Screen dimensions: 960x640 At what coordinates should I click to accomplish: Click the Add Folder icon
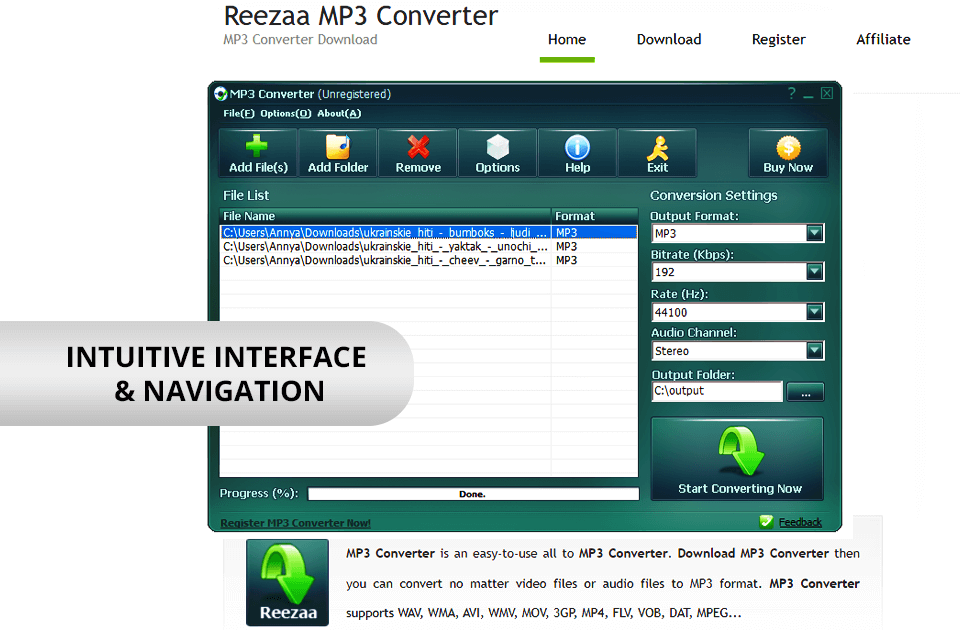[x=337, y=146]
